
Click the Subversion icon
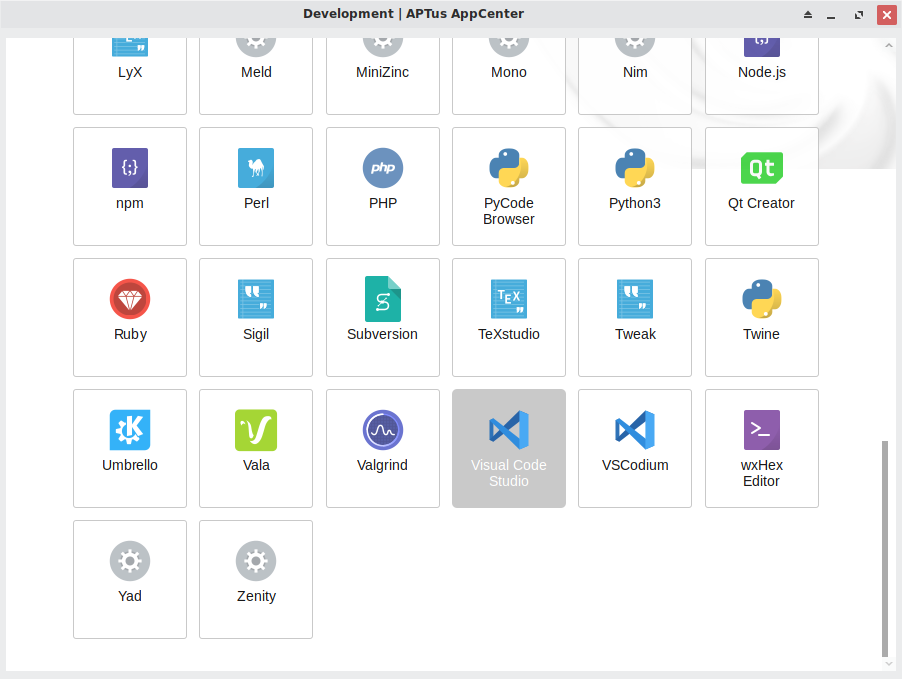coord(383,299)
